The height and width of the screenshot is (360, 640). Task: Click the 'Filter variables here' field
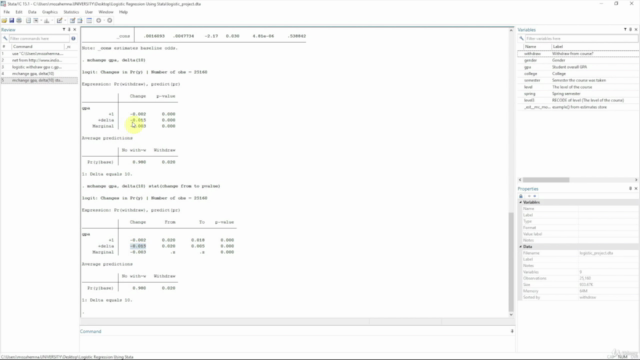click(x=581, y=38)
